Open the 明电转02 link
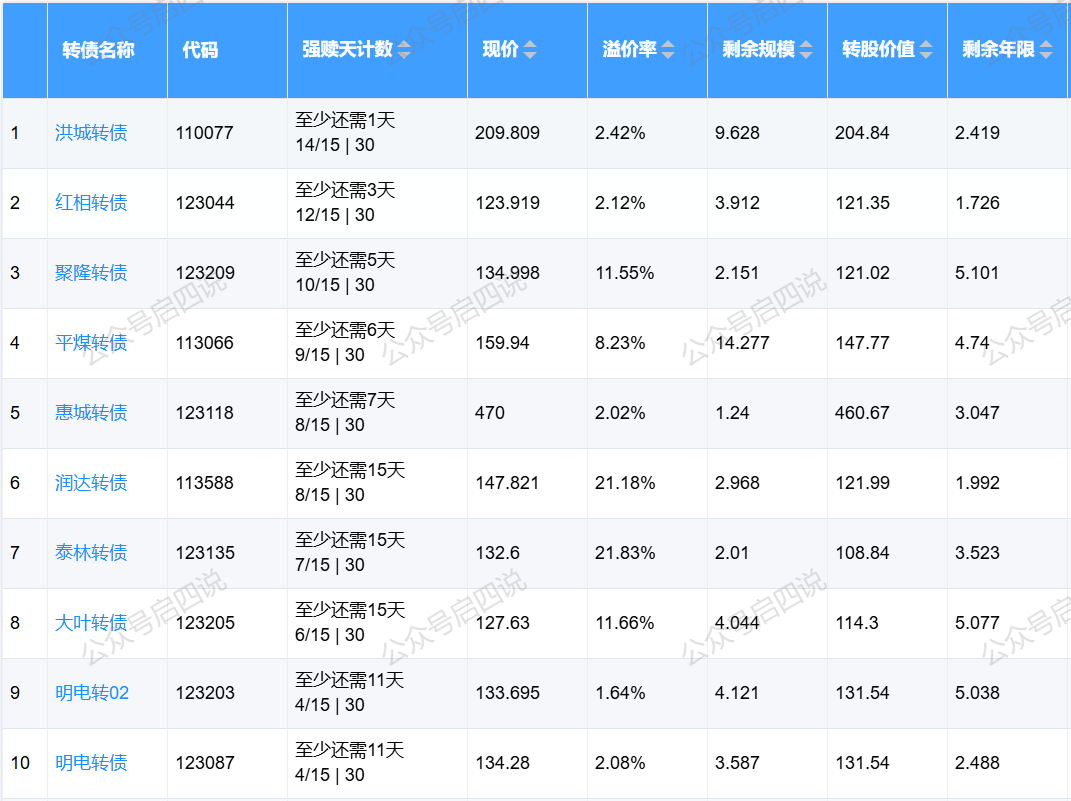This screenshot has width=1071, height=801. [92, 693]
